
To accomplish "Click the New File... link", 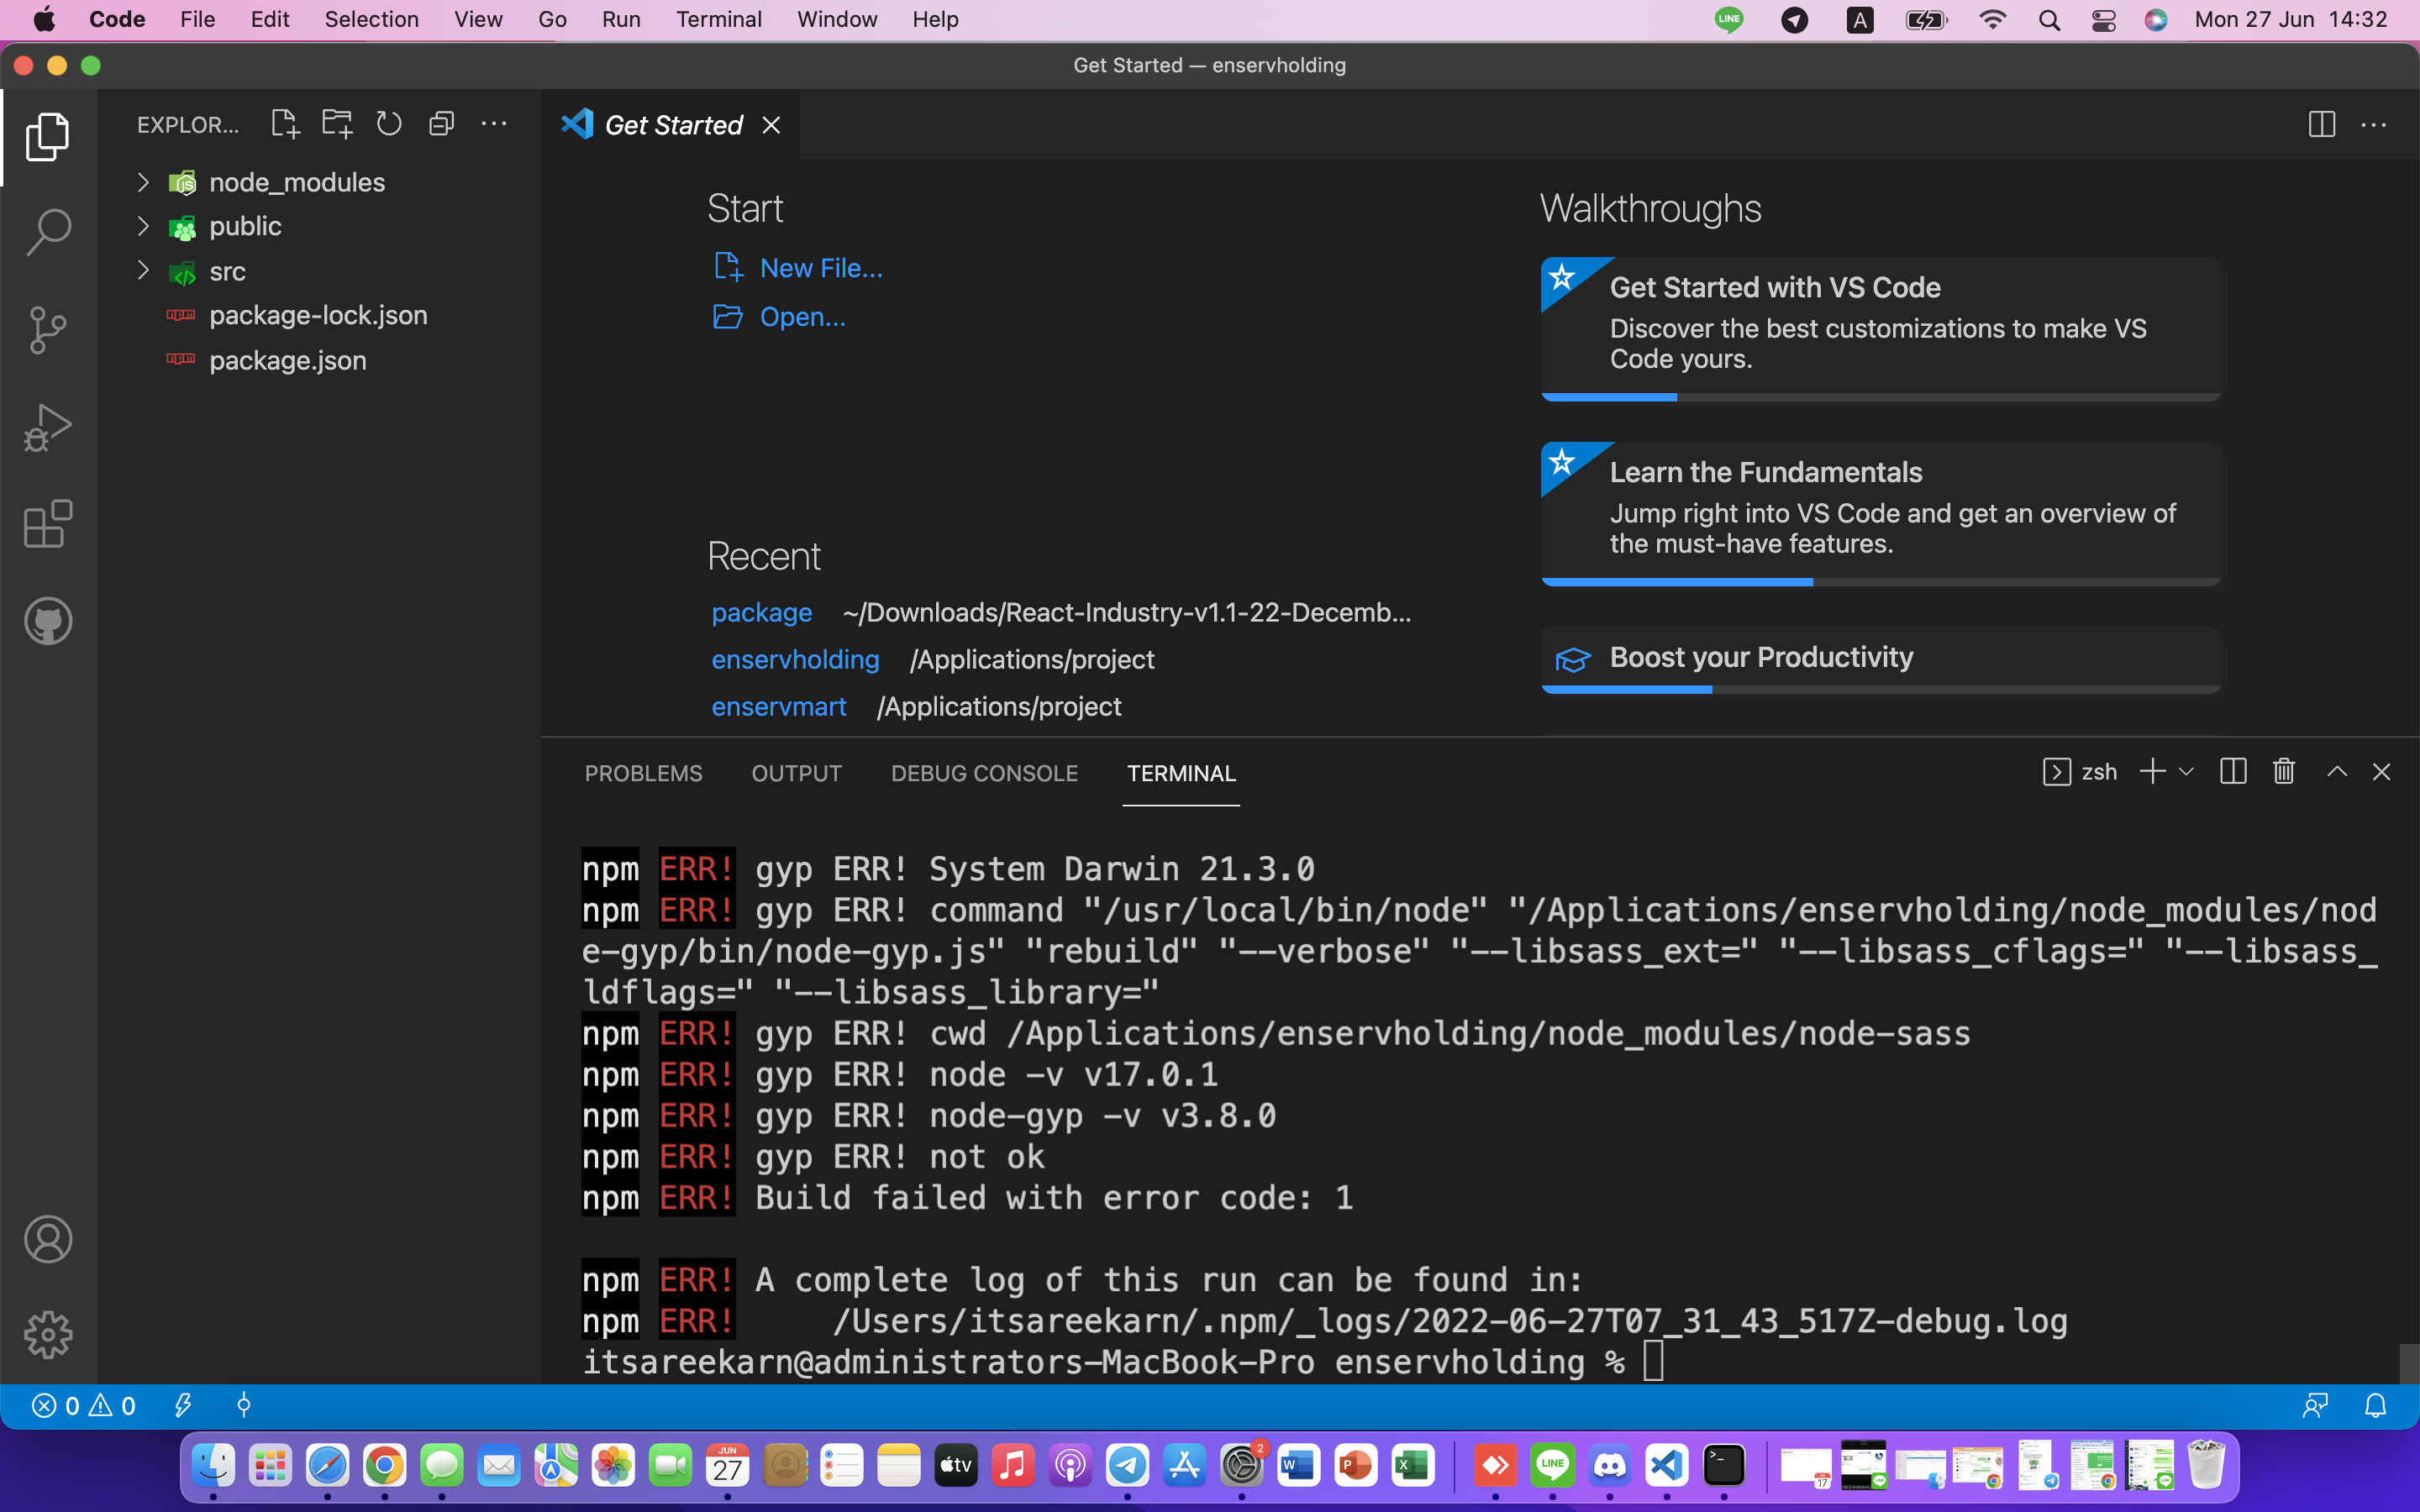I will (x=820, y=268).
